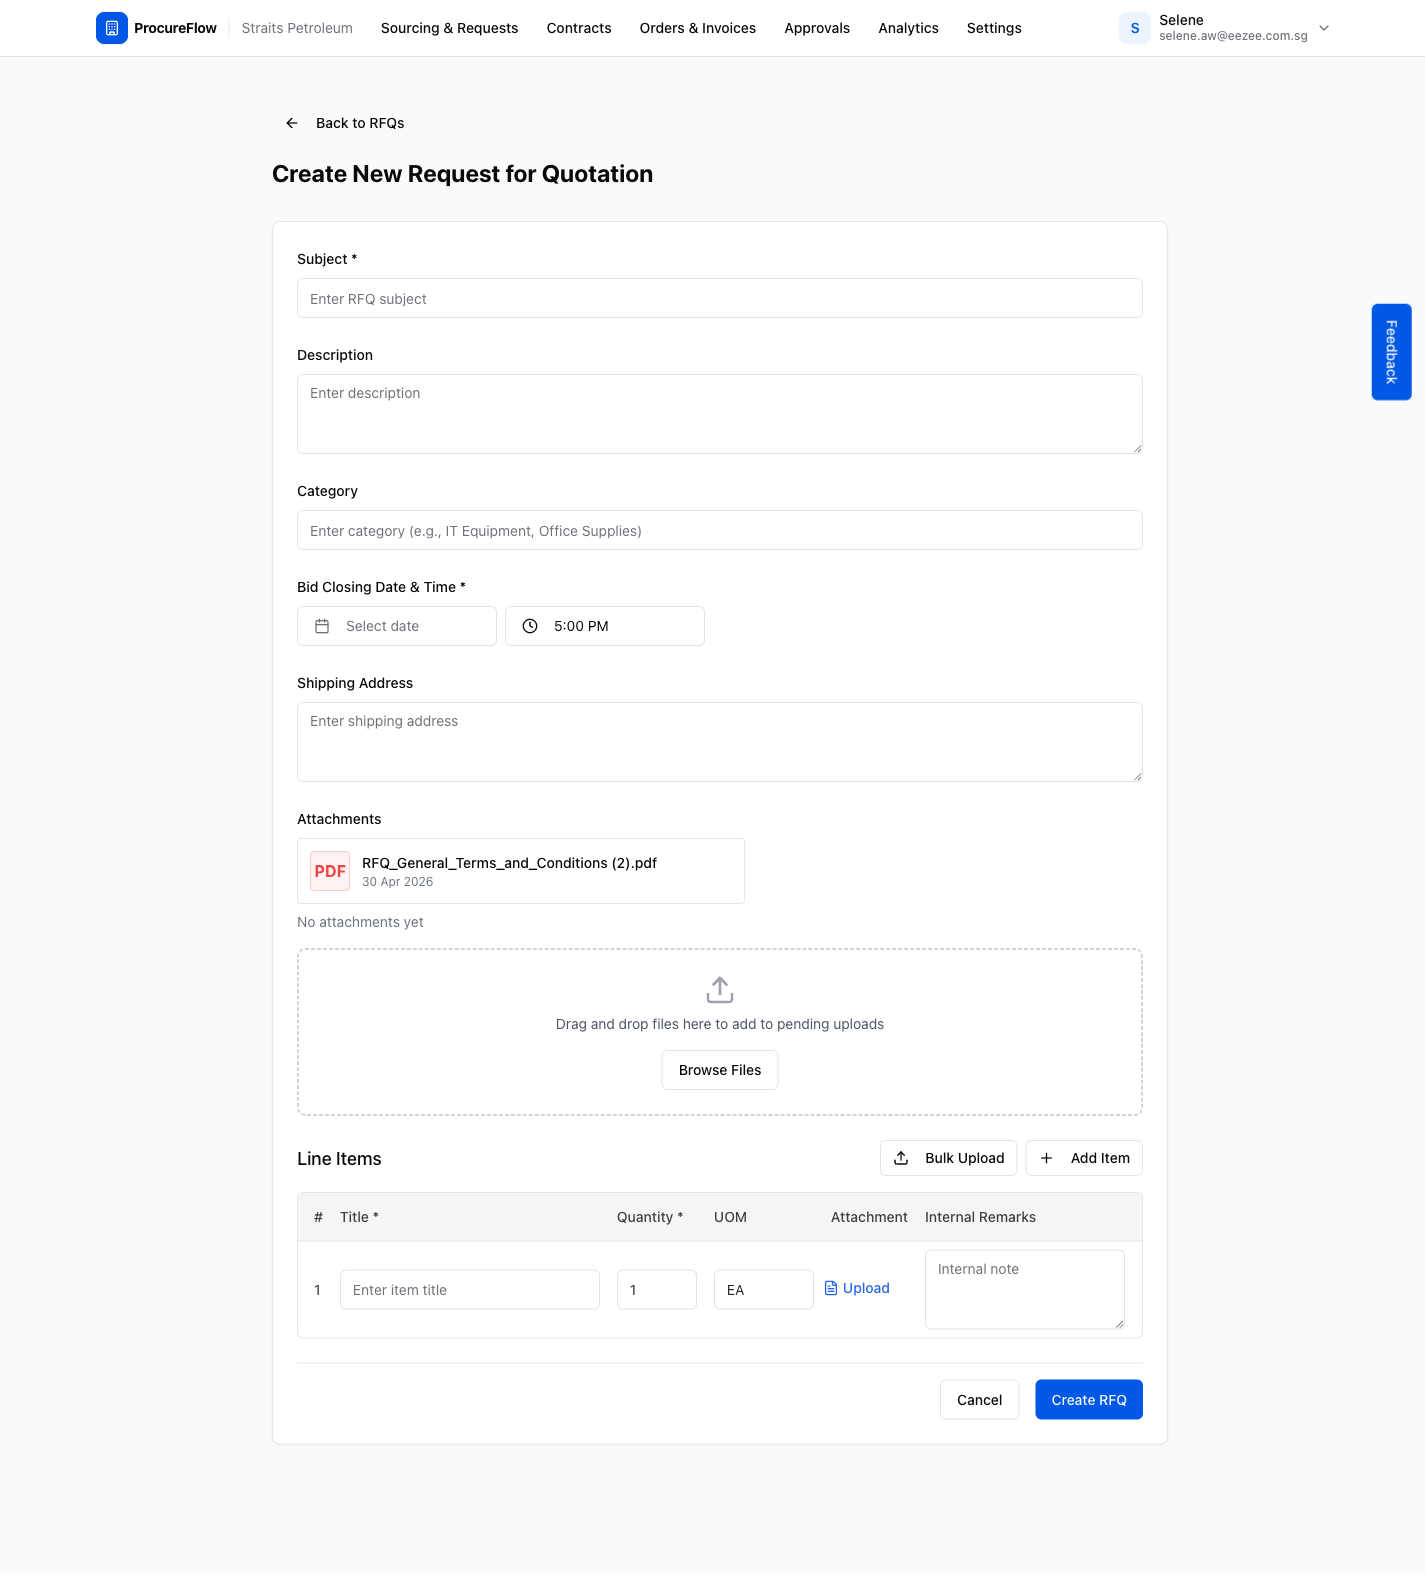Click the Back to RFQs link
This screenshot has width=1425, height=1588.
coord(345,123)
